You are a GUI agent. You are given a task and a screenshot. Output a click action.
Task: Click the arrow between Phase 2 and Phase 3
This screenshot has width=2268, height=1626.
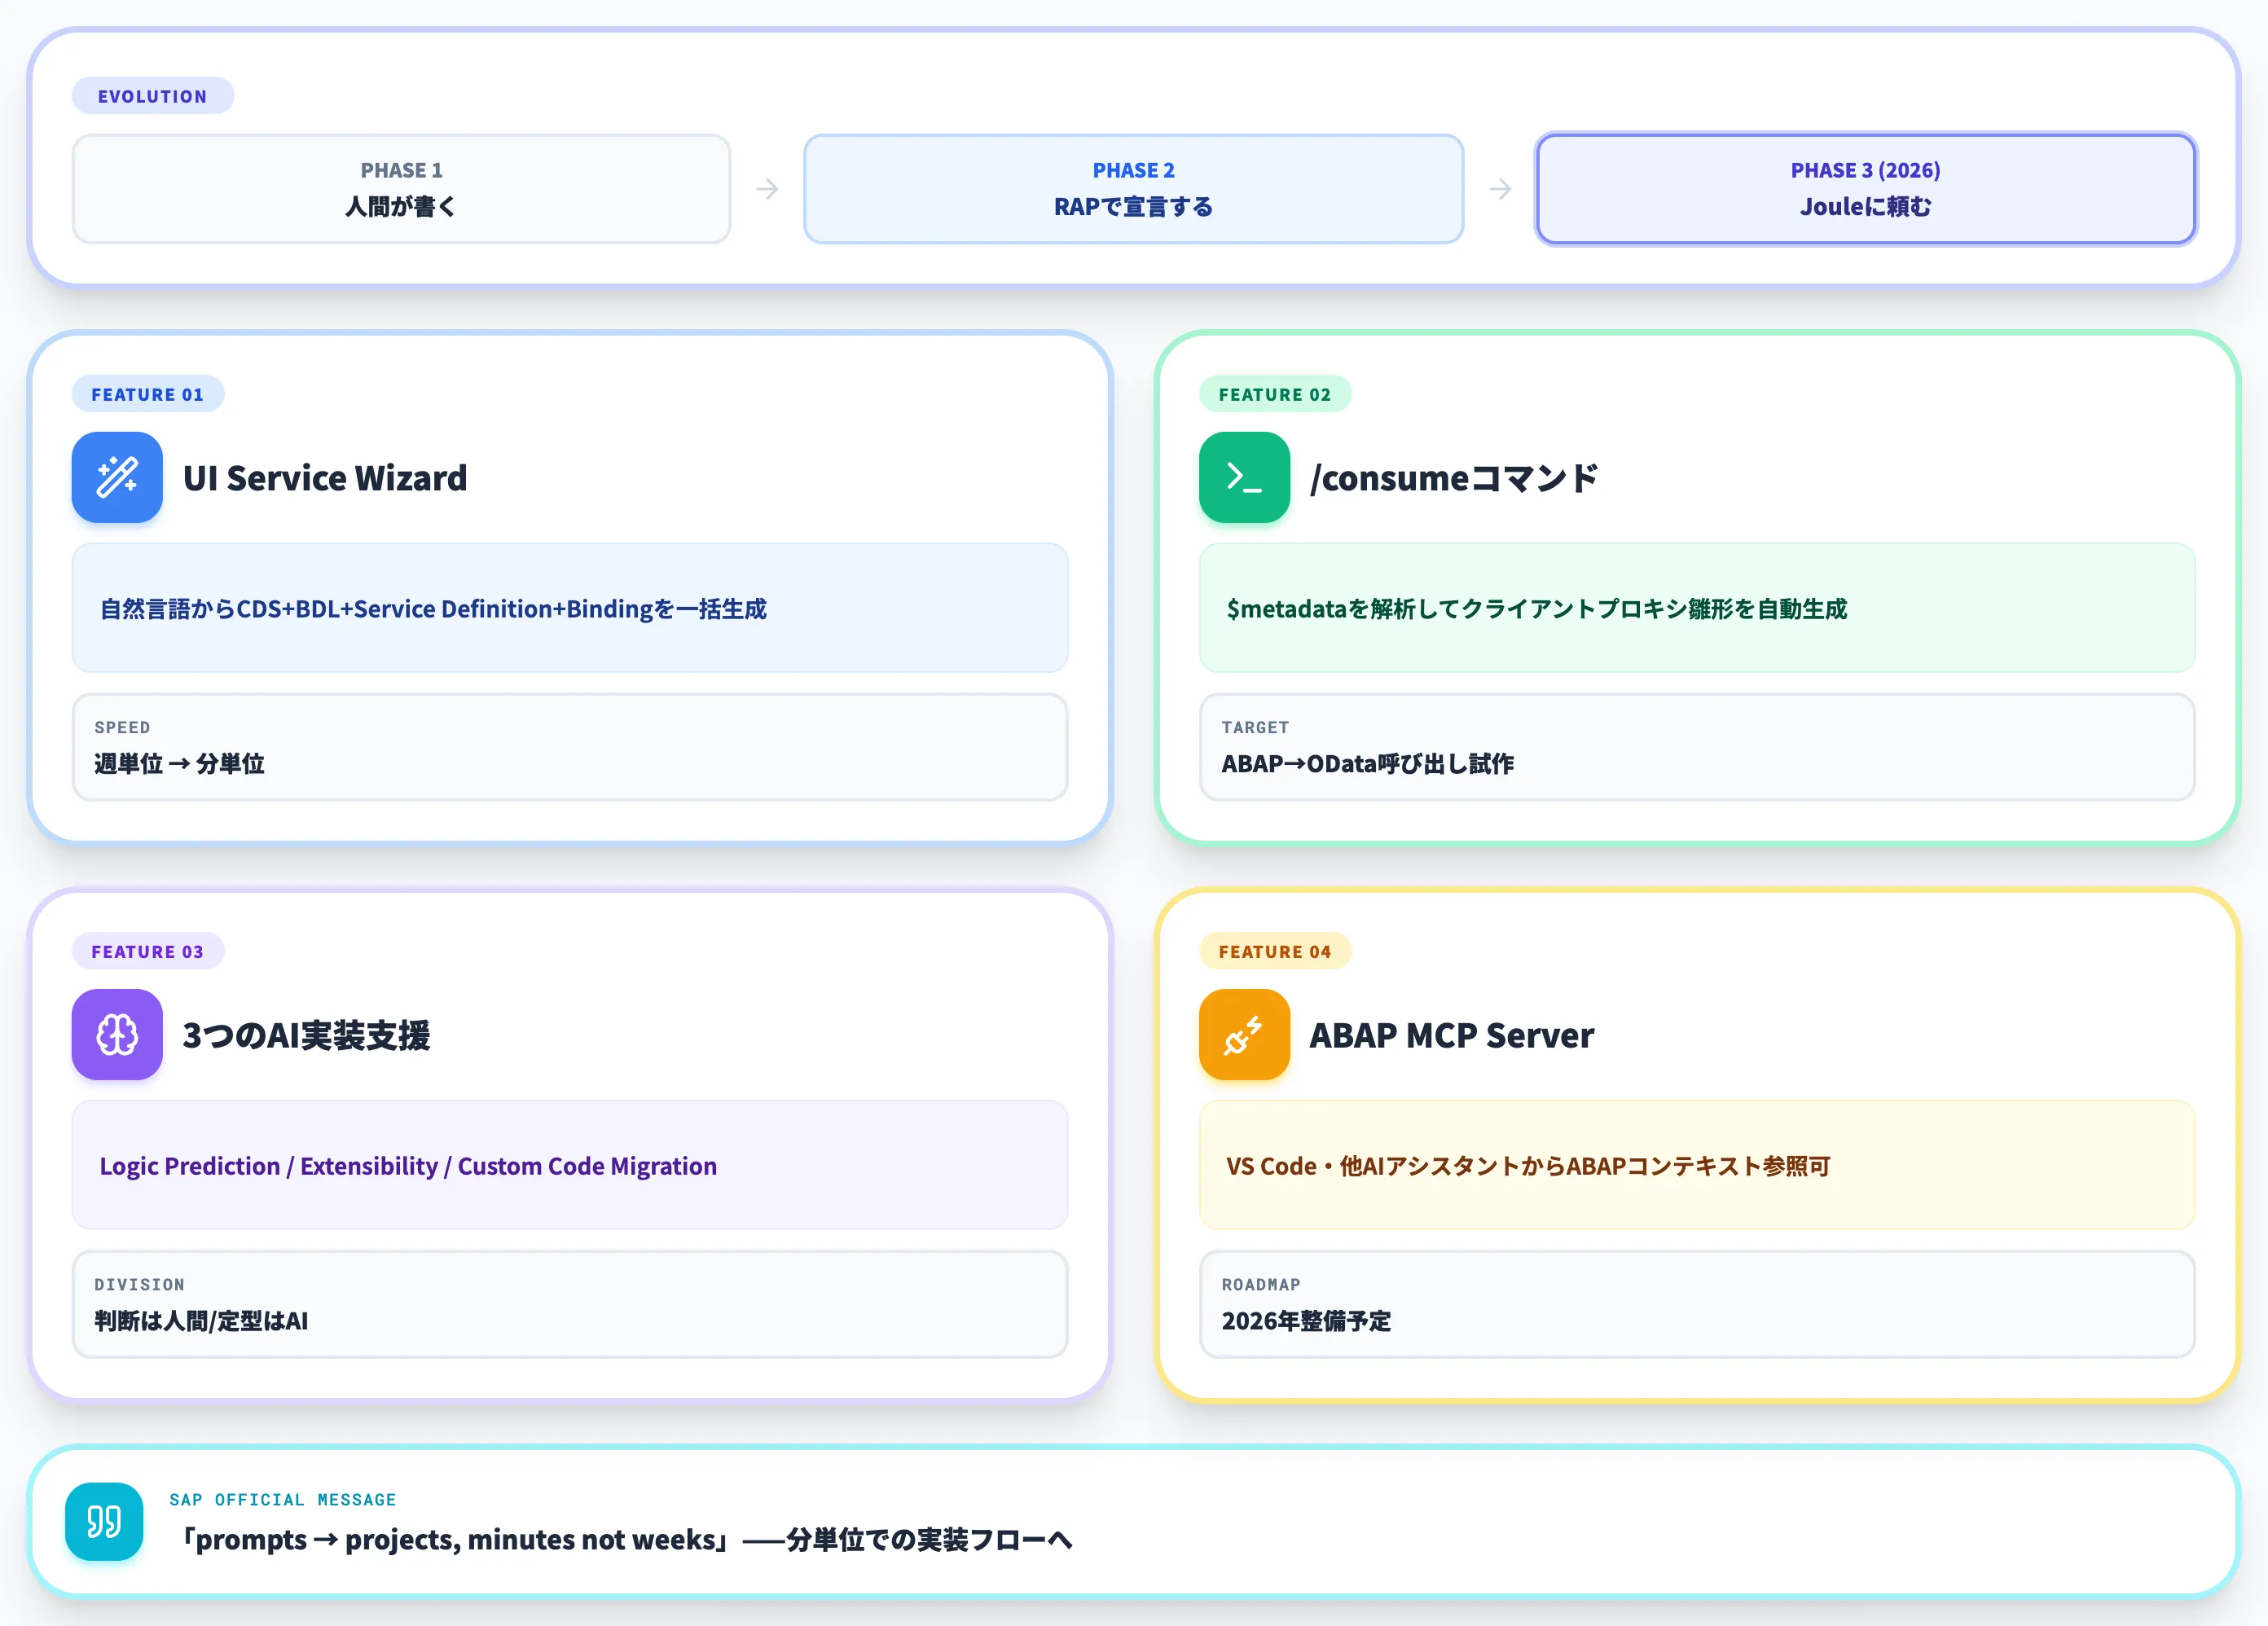coord(1500,189)
